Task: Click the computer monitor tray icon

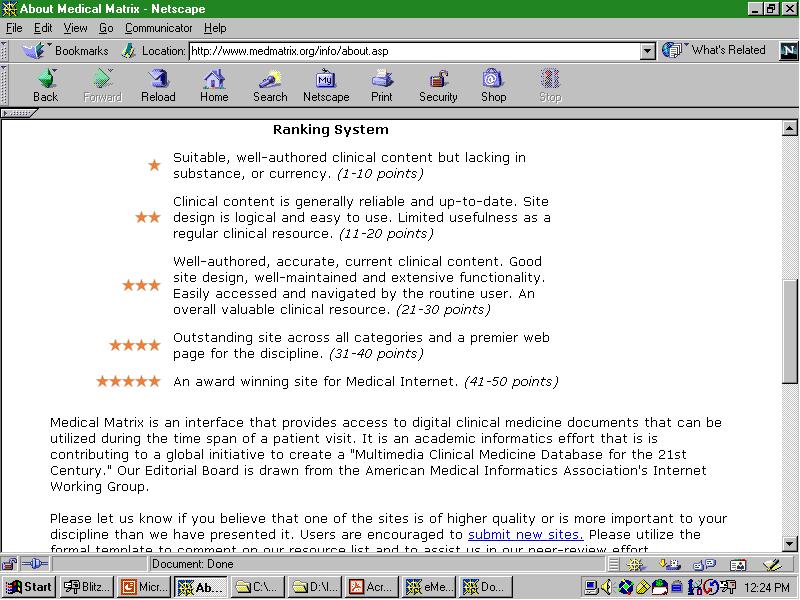Action: tap(591, 587)
